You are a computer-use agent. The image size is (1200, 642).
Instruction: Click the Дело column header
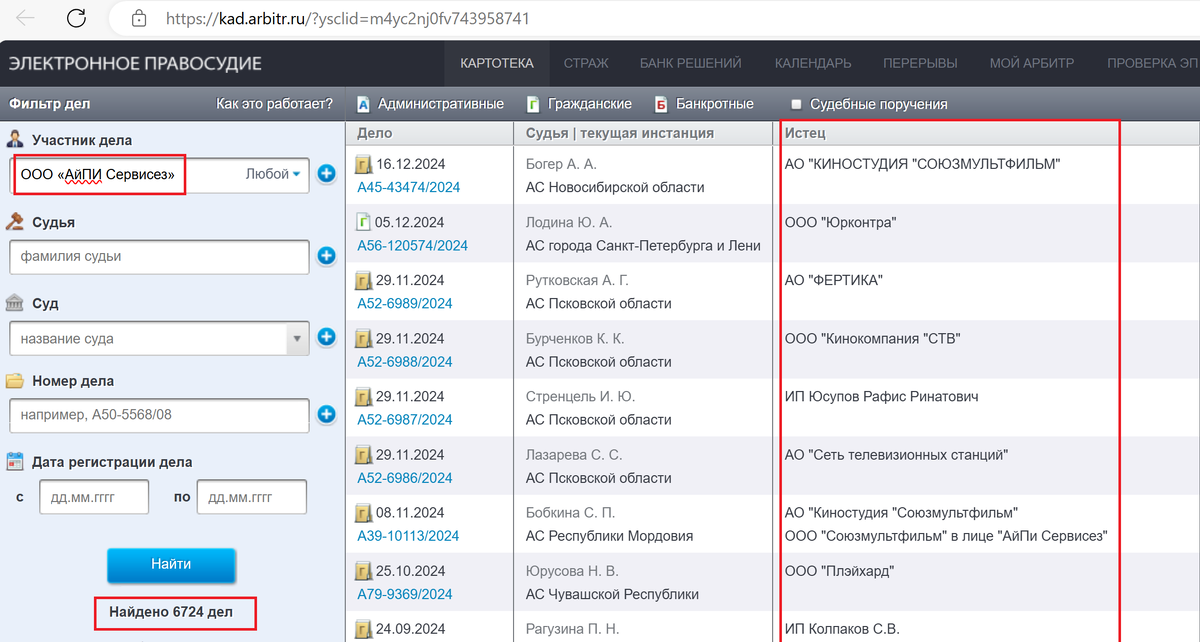point(374,133)
